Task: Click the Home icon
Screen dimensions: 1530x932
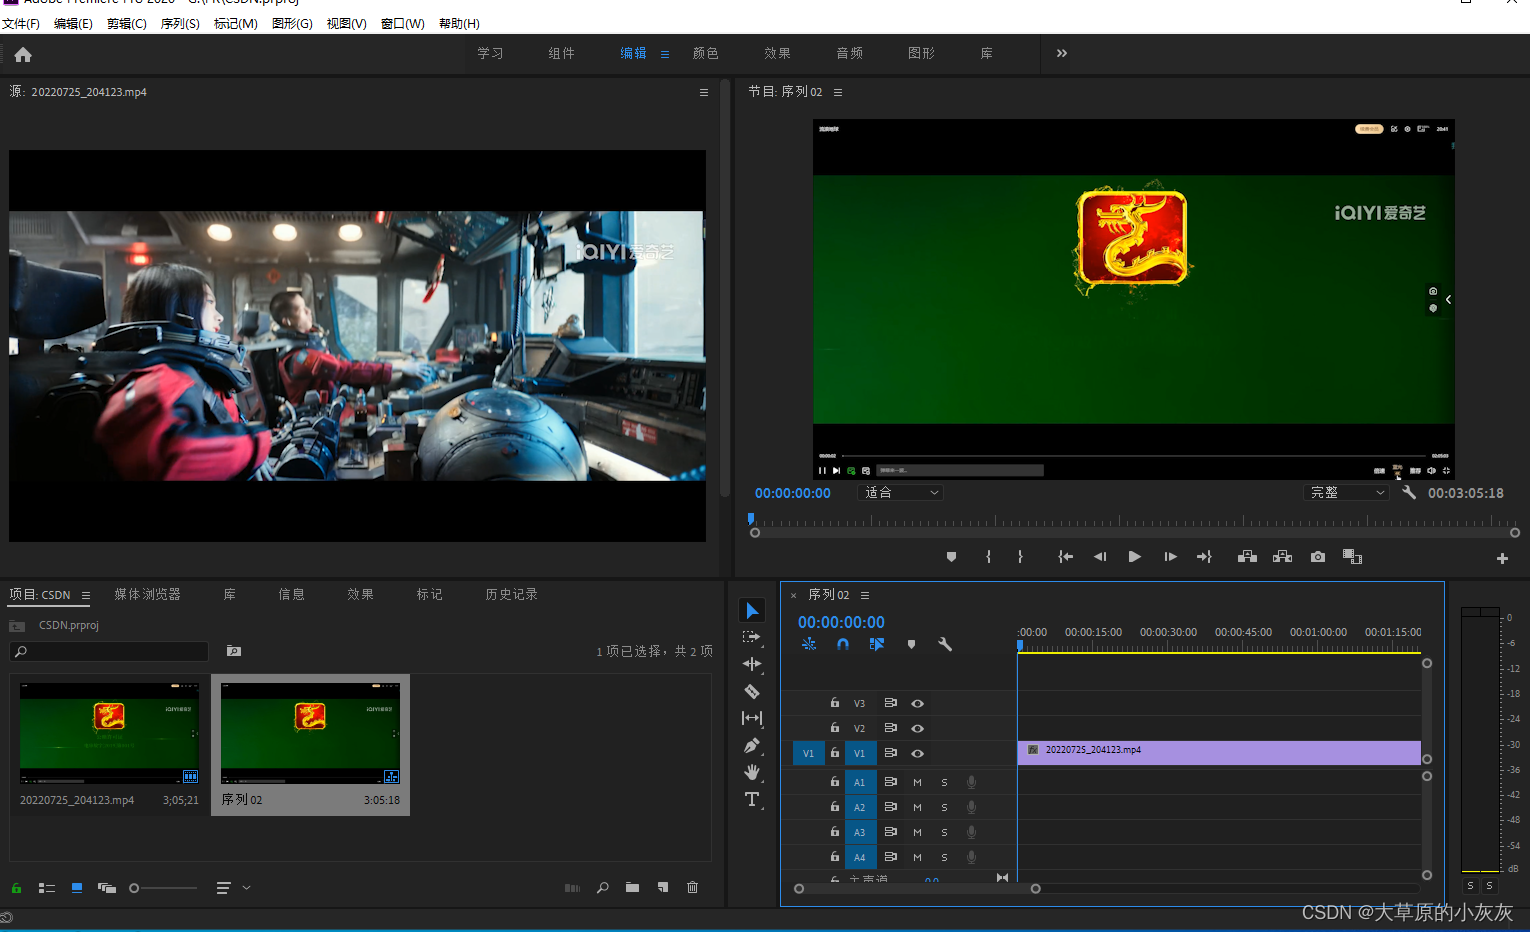Action: click(23, 55)
